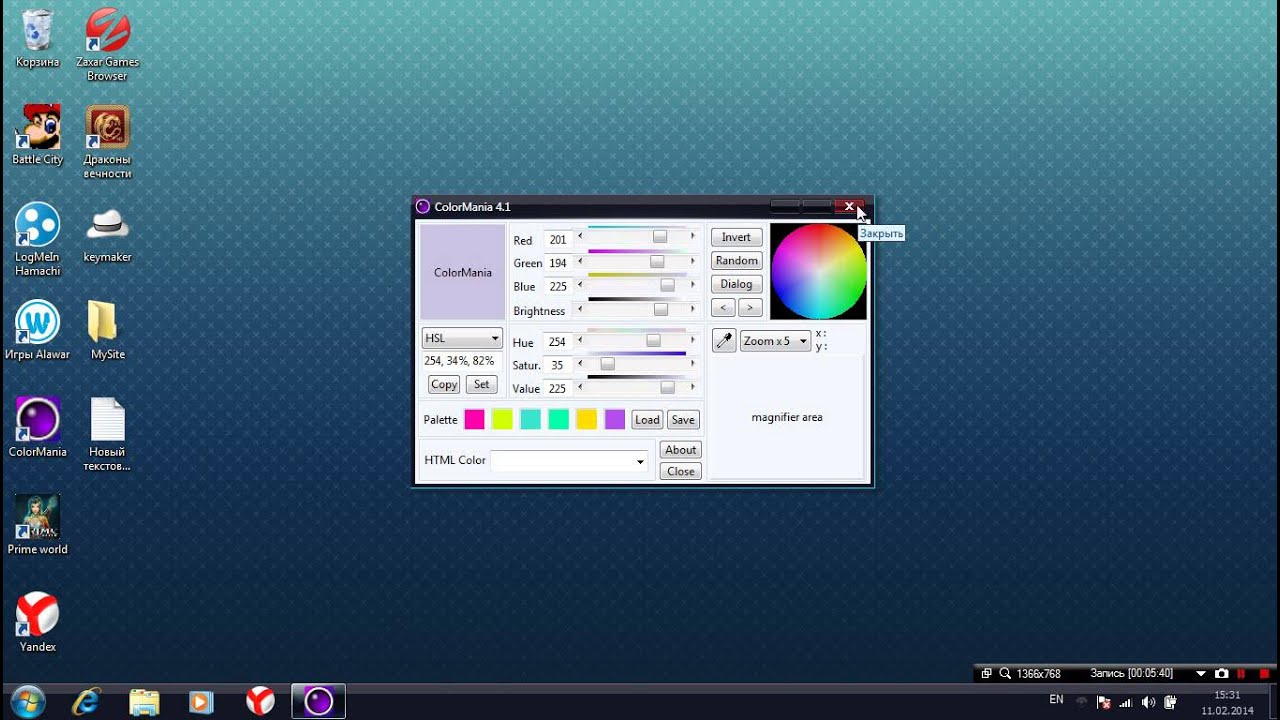Open the HSL color format dropdown
The image size is (1280, 720).
461,338
